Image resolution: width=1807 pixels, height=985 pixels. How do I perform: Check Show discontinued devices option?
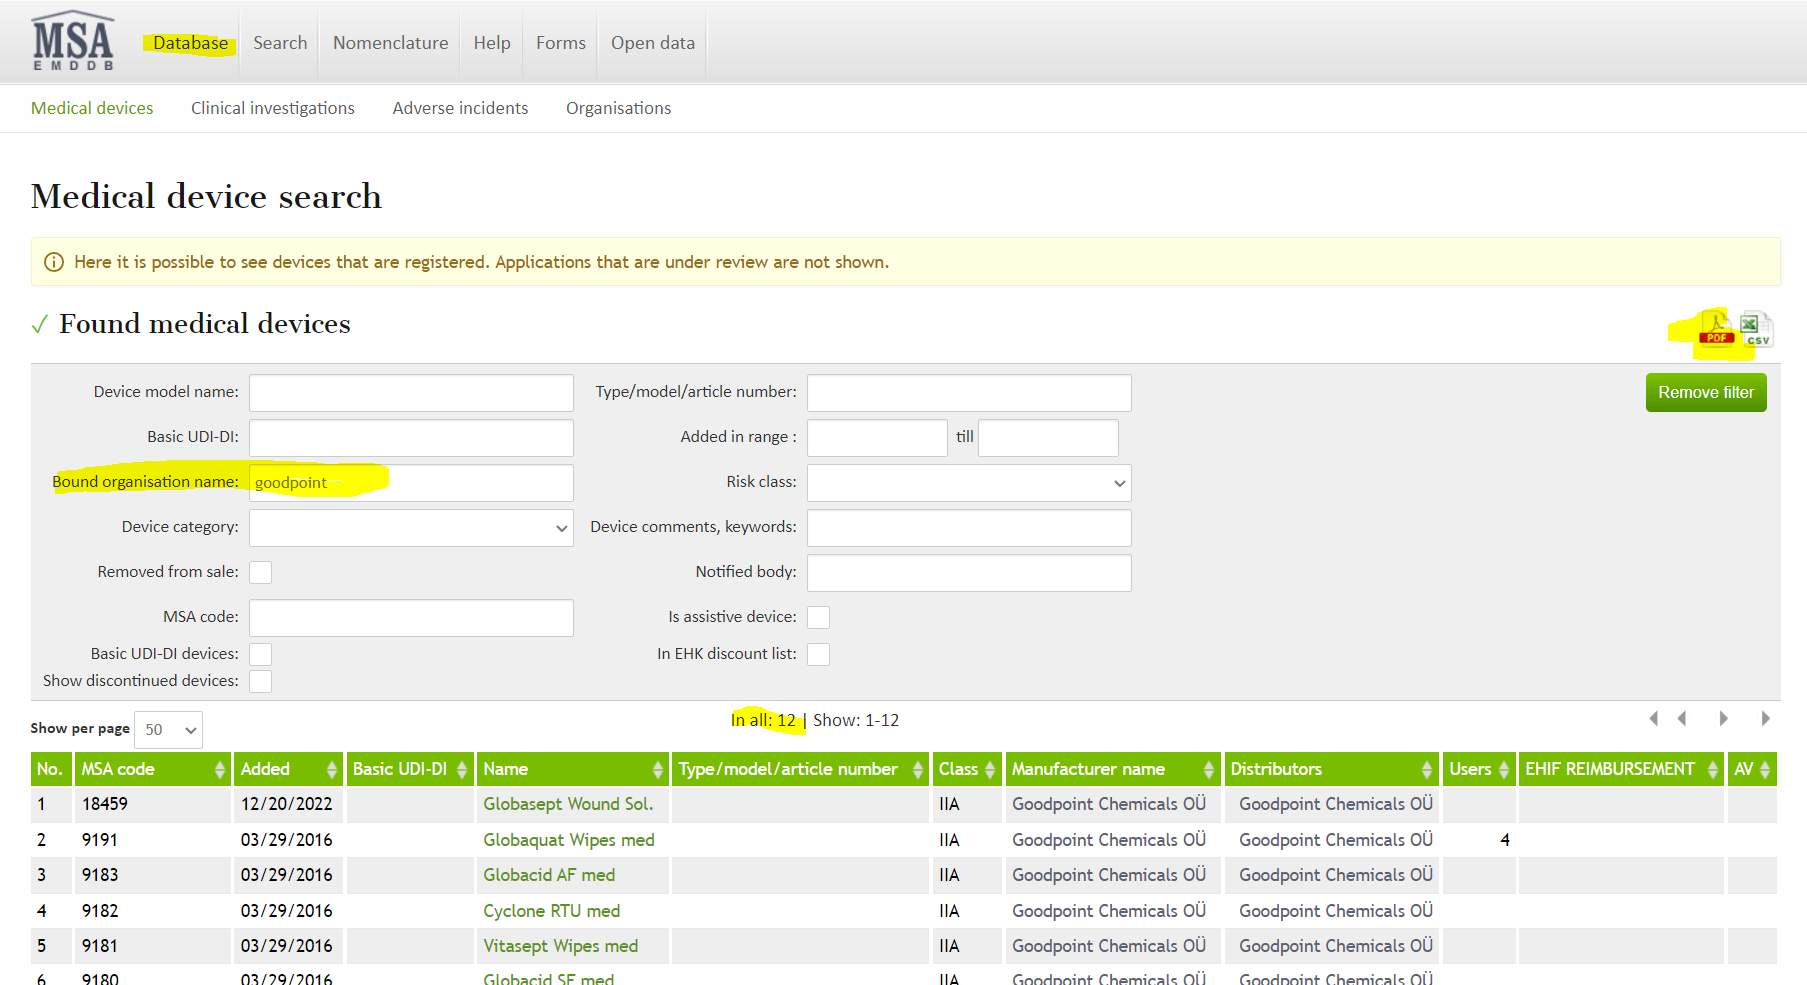(260, 681)
